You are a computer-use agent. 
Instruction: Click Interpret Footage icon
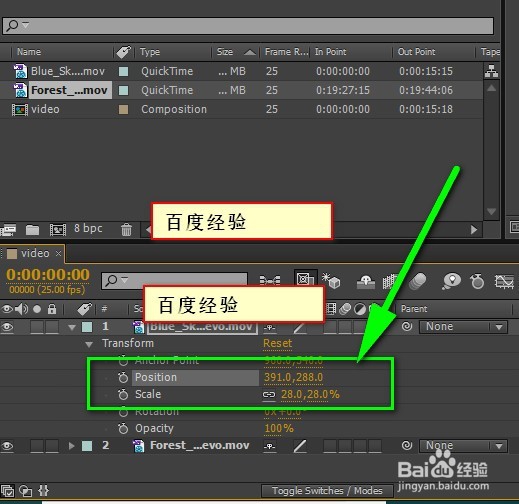tap(8, 229)
